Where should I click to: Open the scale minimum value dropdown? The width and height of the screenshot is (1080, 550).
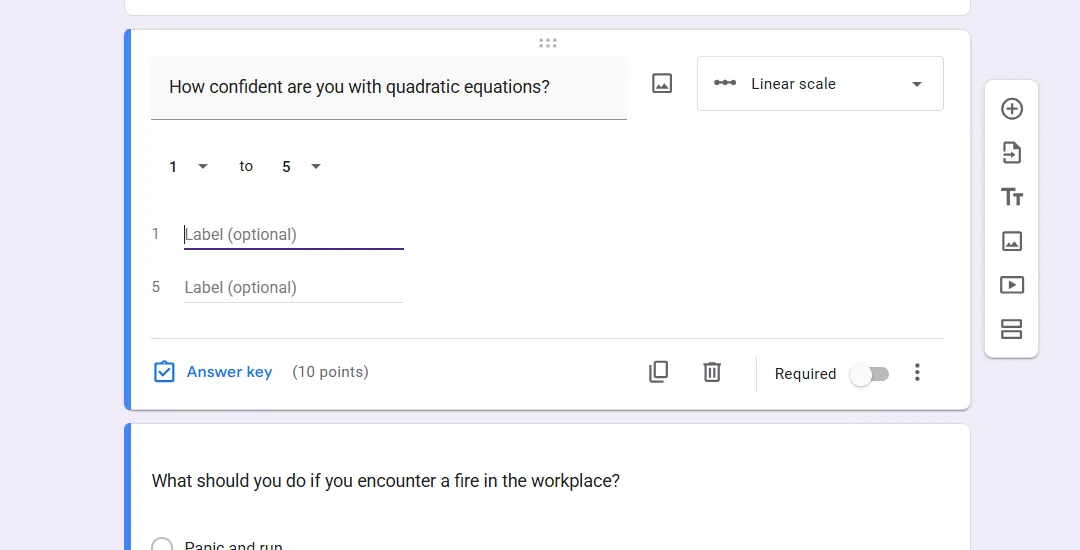(x=188, y=167)
